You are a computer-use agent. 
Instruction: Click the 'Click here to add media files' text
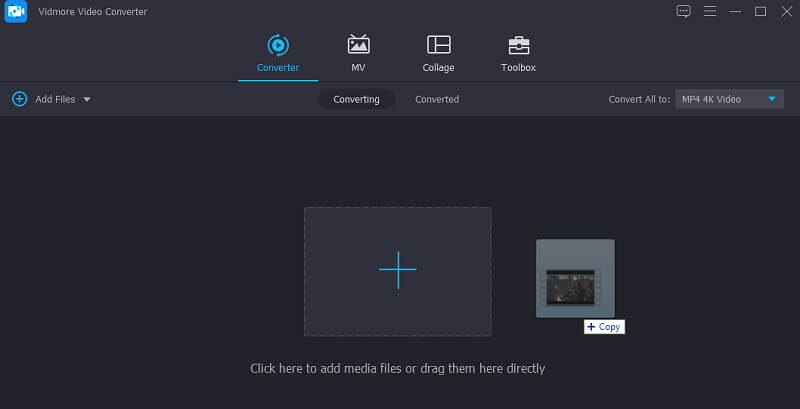[x=397, y=368]
